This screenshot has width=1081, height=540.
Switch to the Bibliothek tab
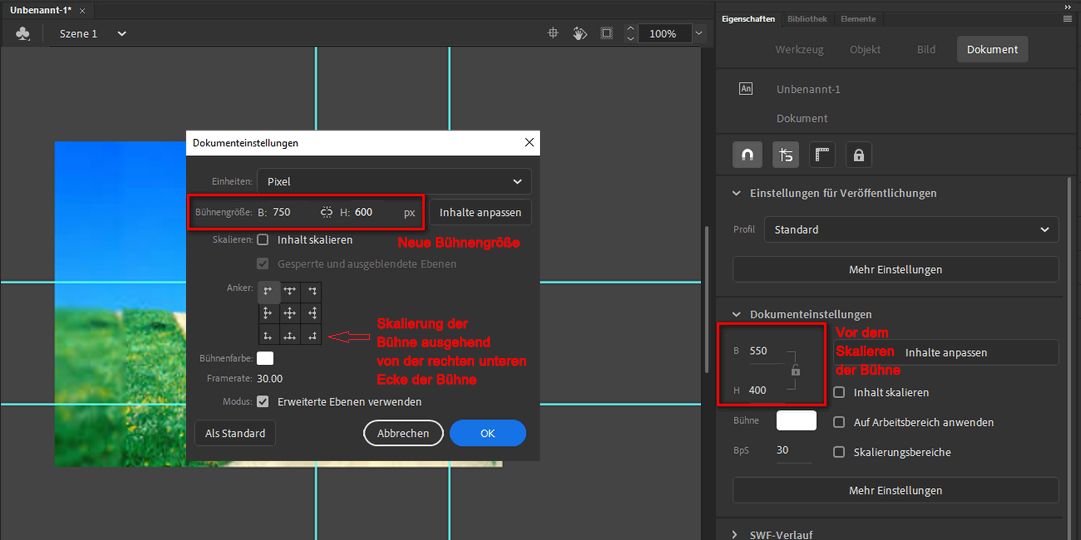(x=807, y=19)
